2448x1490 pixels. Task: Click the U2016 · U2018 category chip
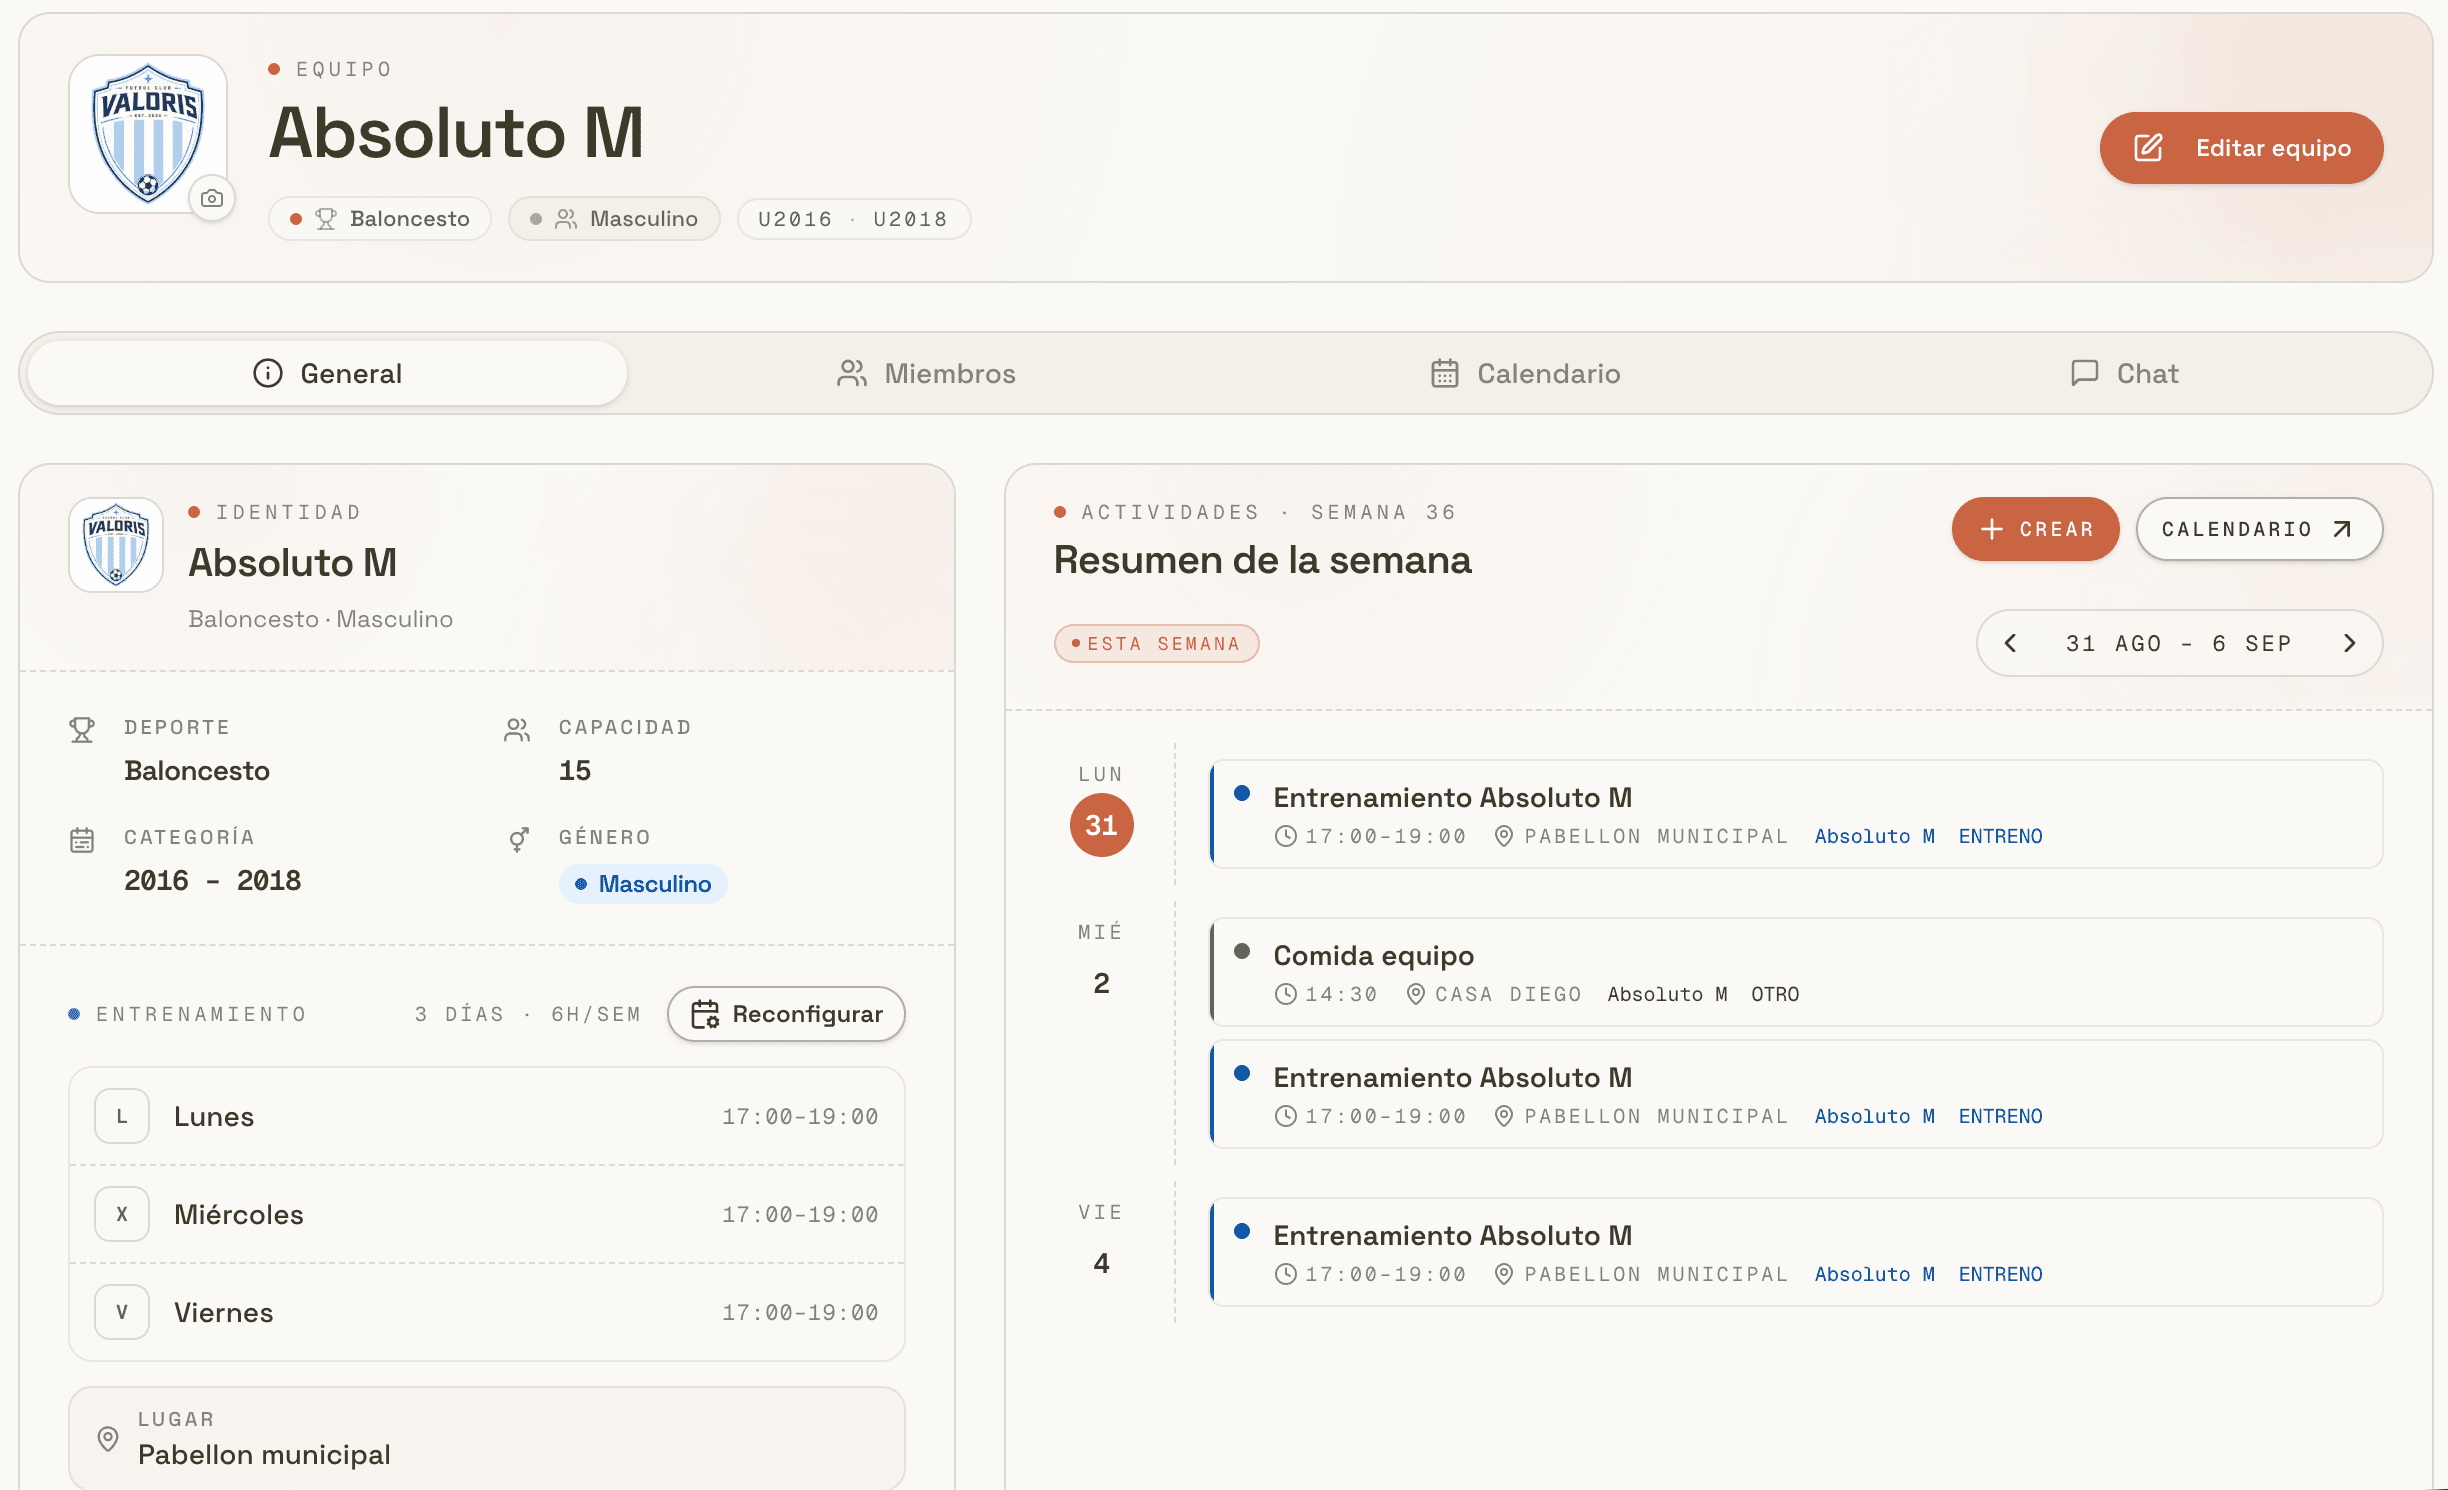pyautogui.click(x=853, y=219)
